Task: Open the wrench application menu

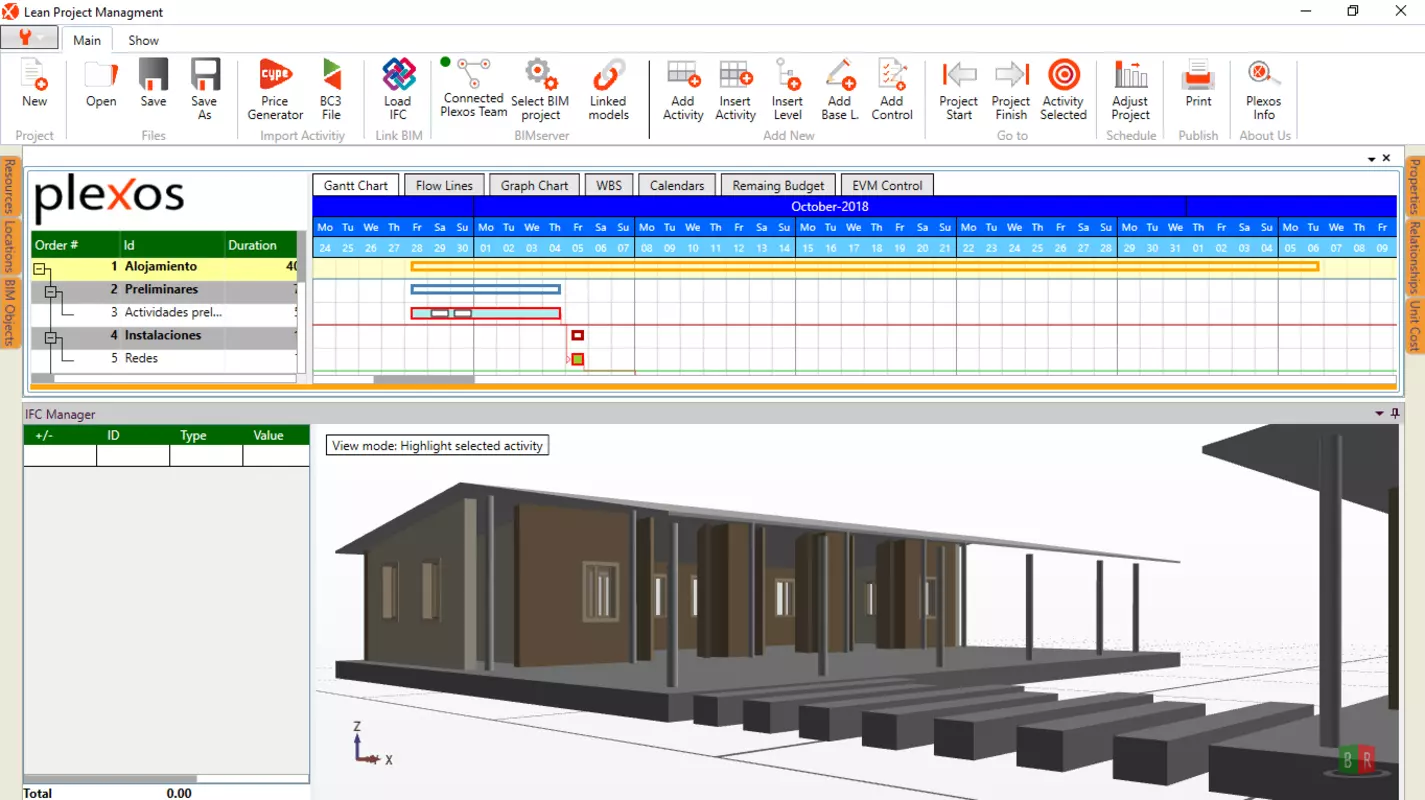Action: [x=29, y=38]
